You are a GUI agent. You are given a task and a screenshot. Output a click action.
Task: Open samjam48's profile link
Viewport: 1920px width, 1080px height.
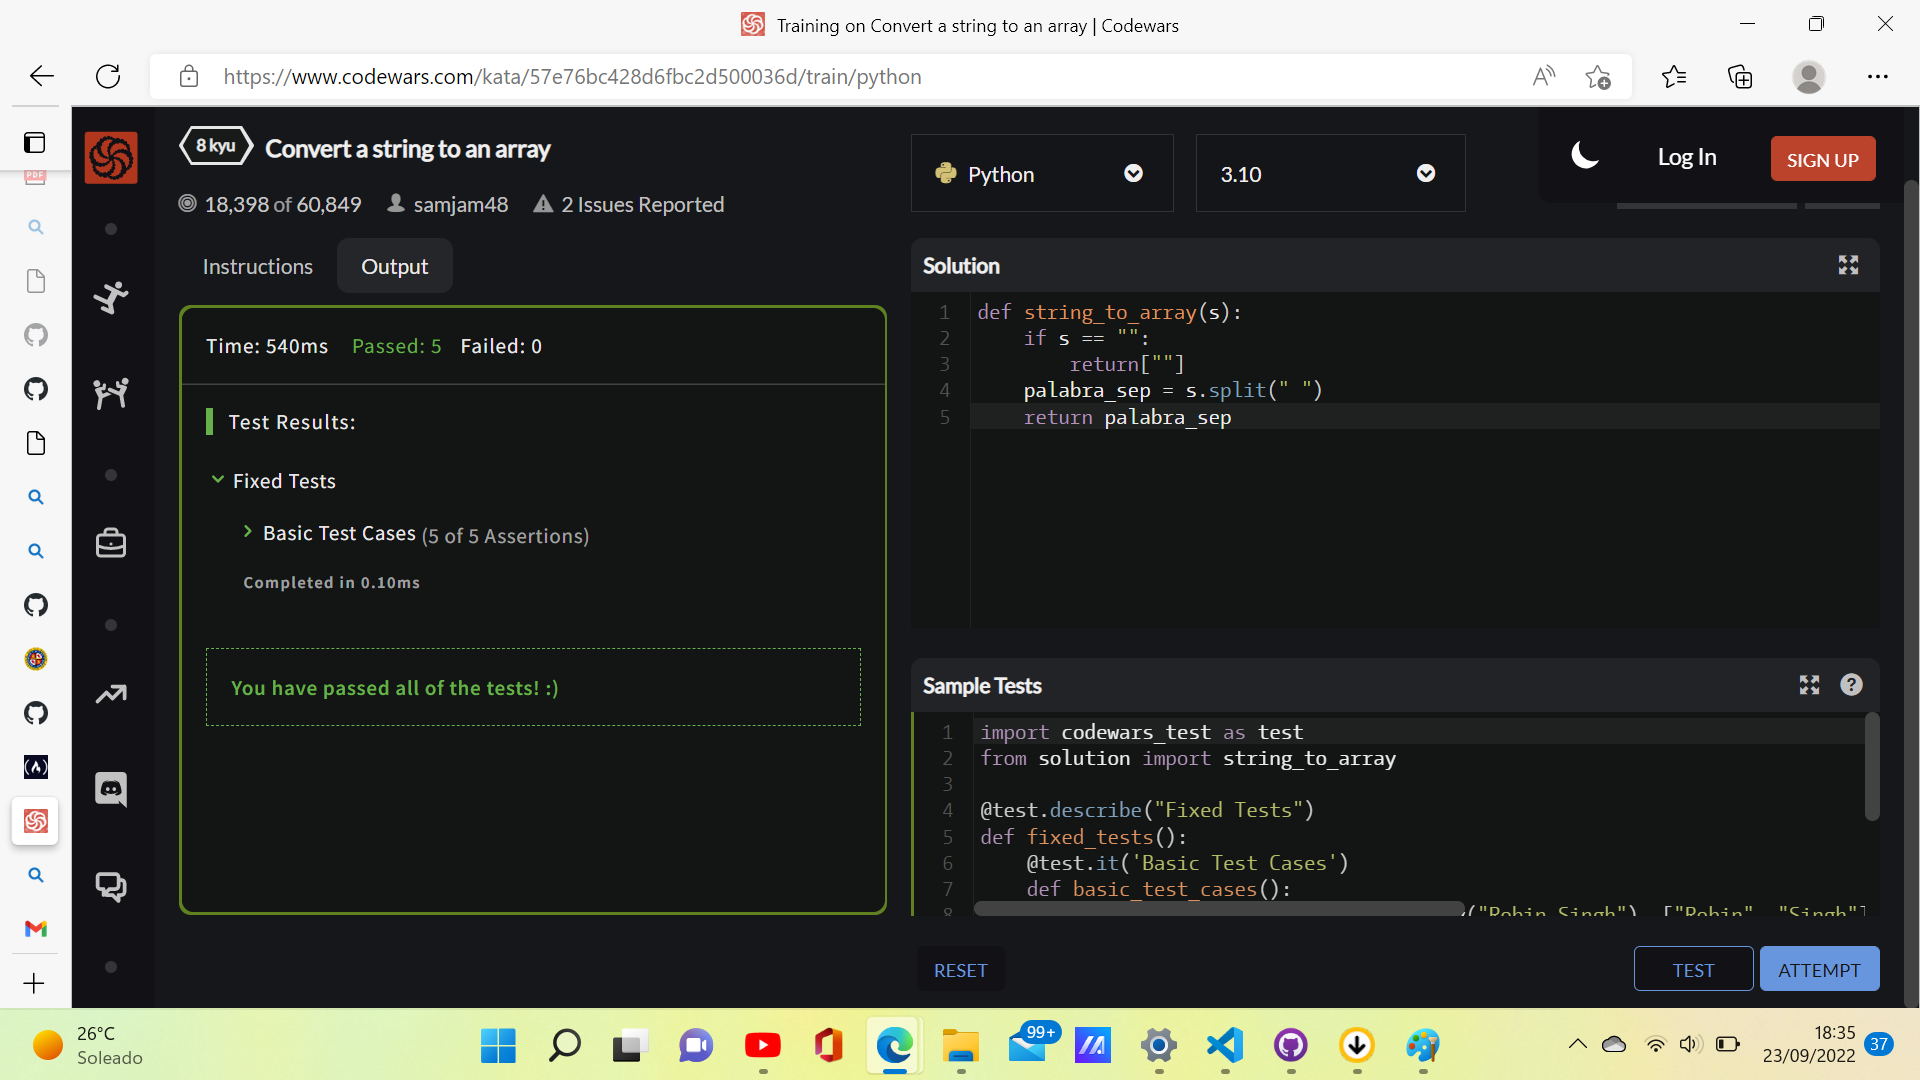coord(461,204)
